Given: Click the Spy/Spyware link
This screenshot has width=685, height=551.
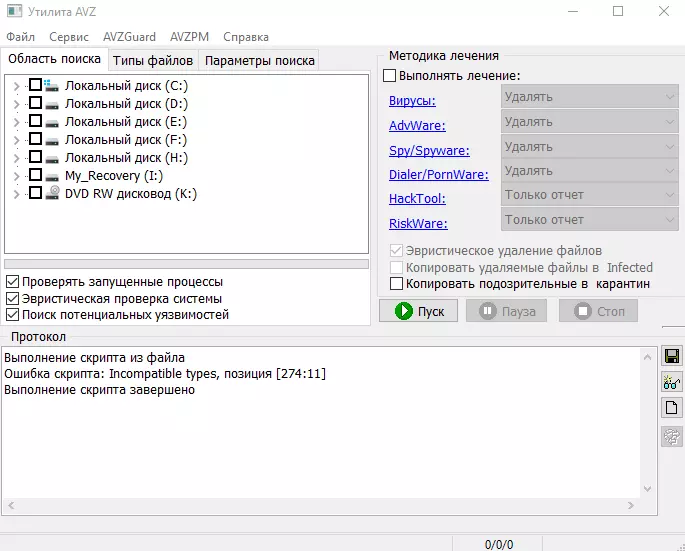Looking at the screenshot, I should click(429, 151).
